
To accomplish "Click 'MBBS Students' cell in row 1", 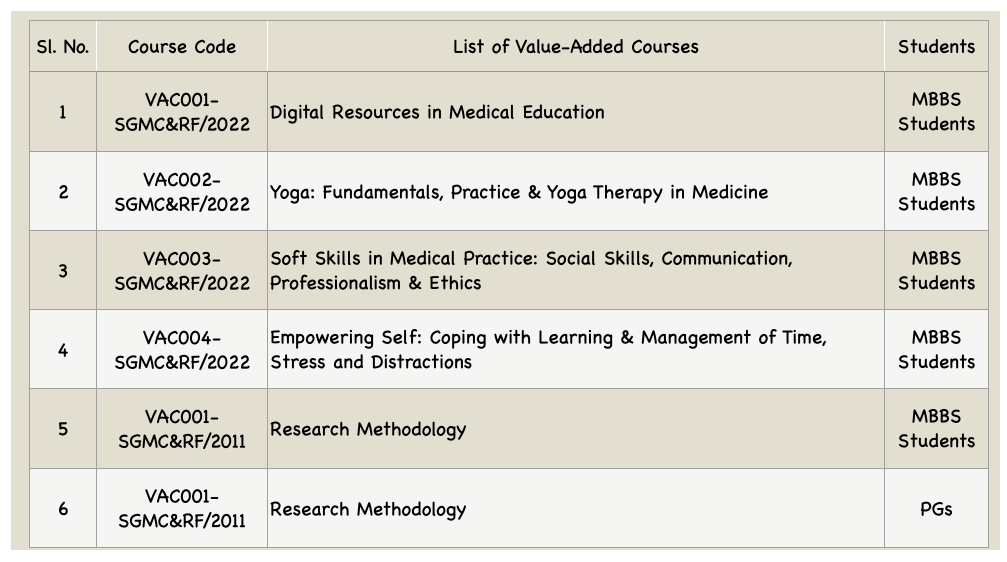I will pyautogui.click(x=936, y=112).
